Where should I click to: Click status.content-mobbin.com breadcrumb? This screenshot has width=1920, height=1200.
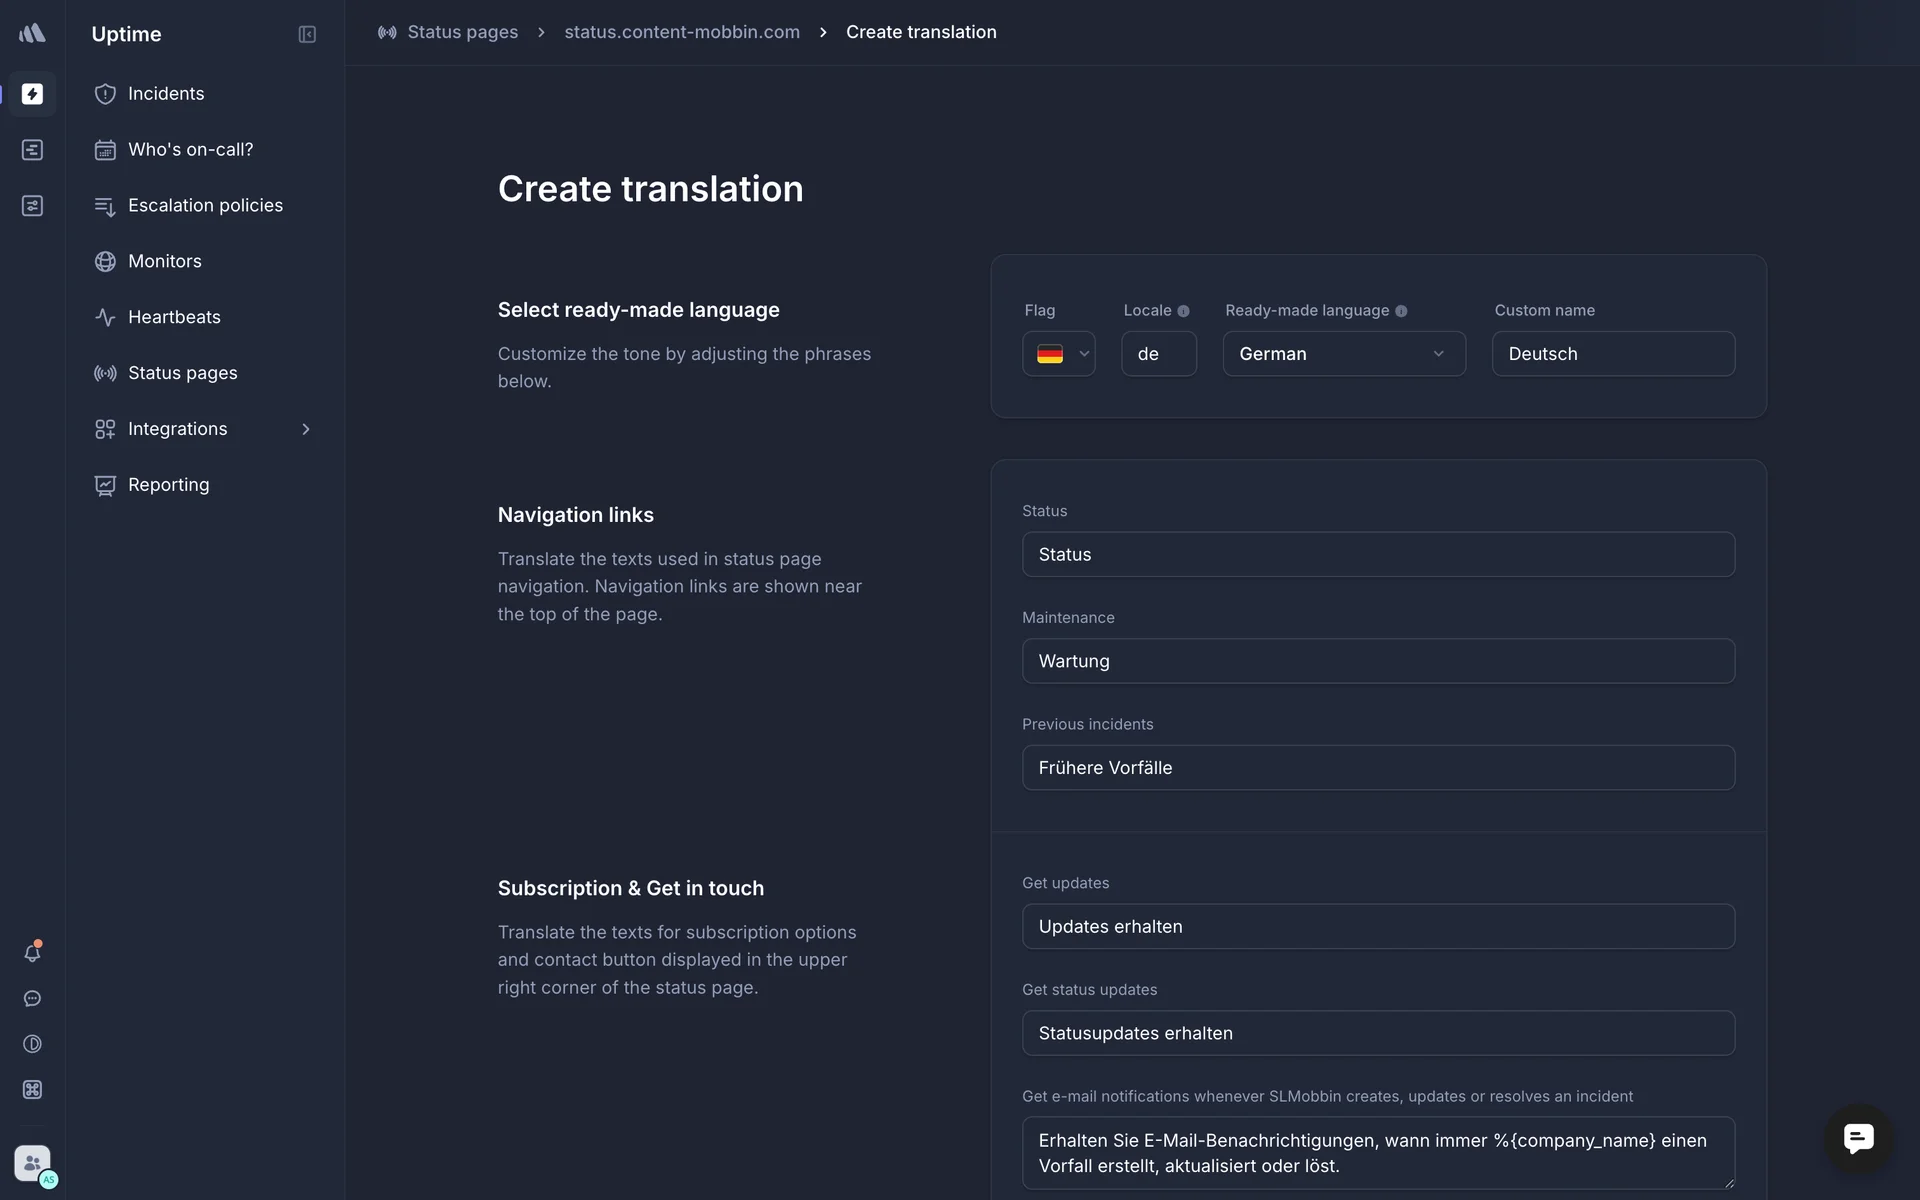click(682, 32)
